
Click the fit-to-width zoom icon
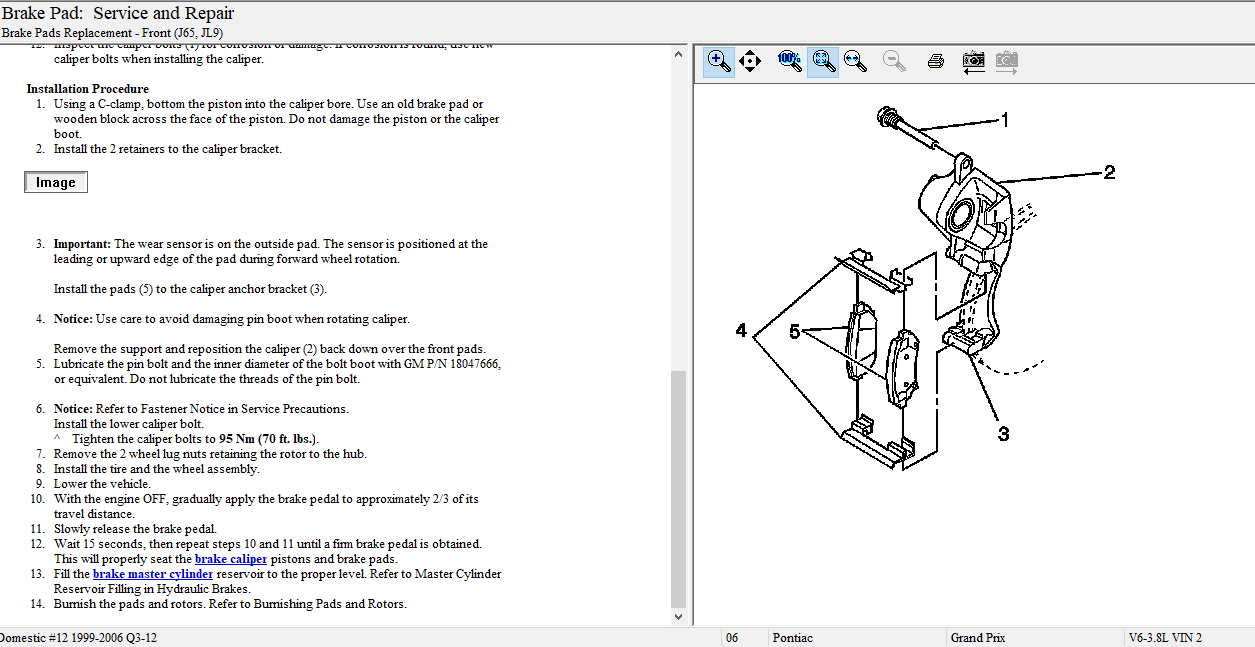[855, 61]
